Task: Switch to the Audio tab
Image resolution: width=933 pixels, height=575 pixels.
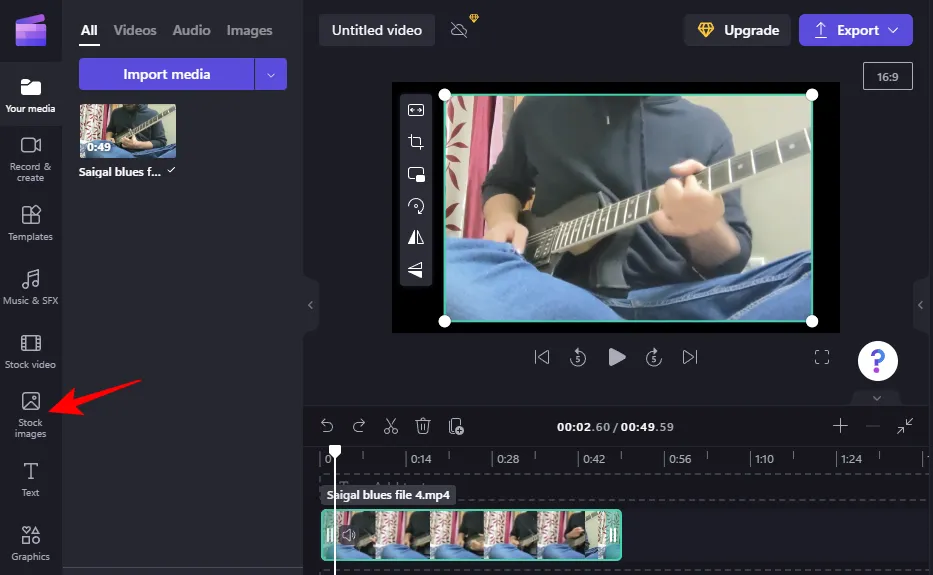Action: (191, 30)
